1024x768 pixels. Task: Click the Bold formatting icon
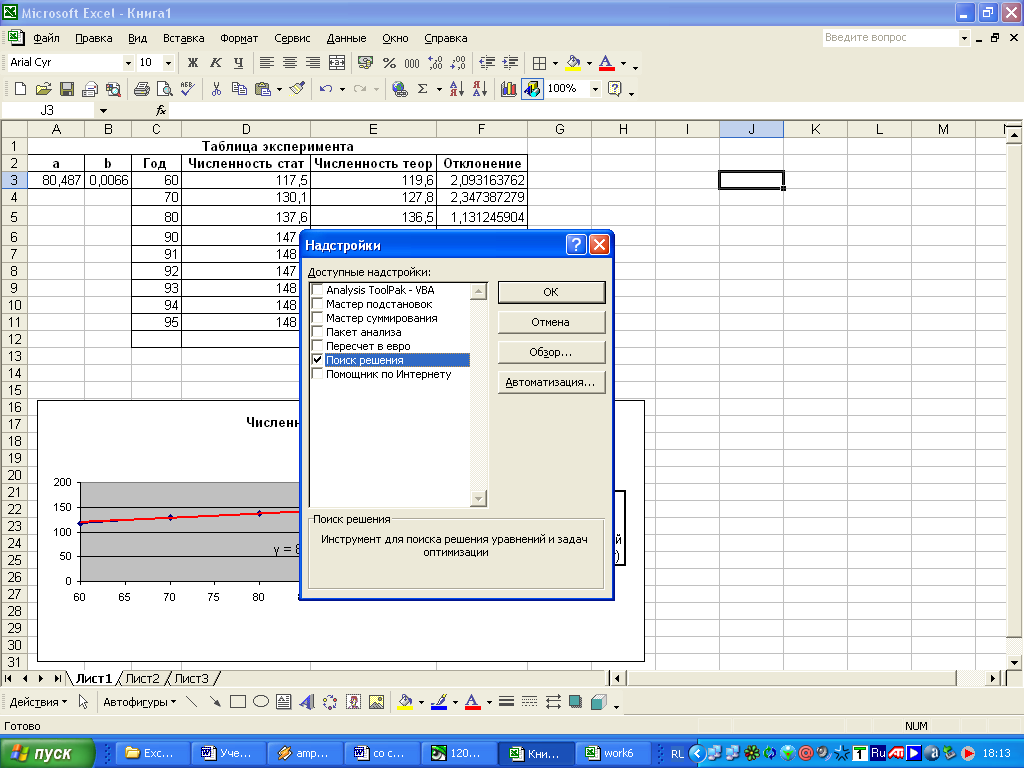pos(193,63)
